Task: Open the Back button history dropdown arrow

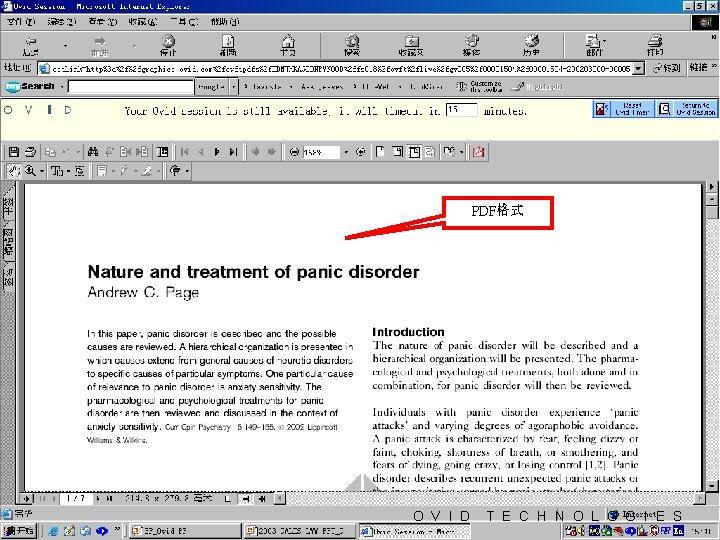Action: [65, 46]
